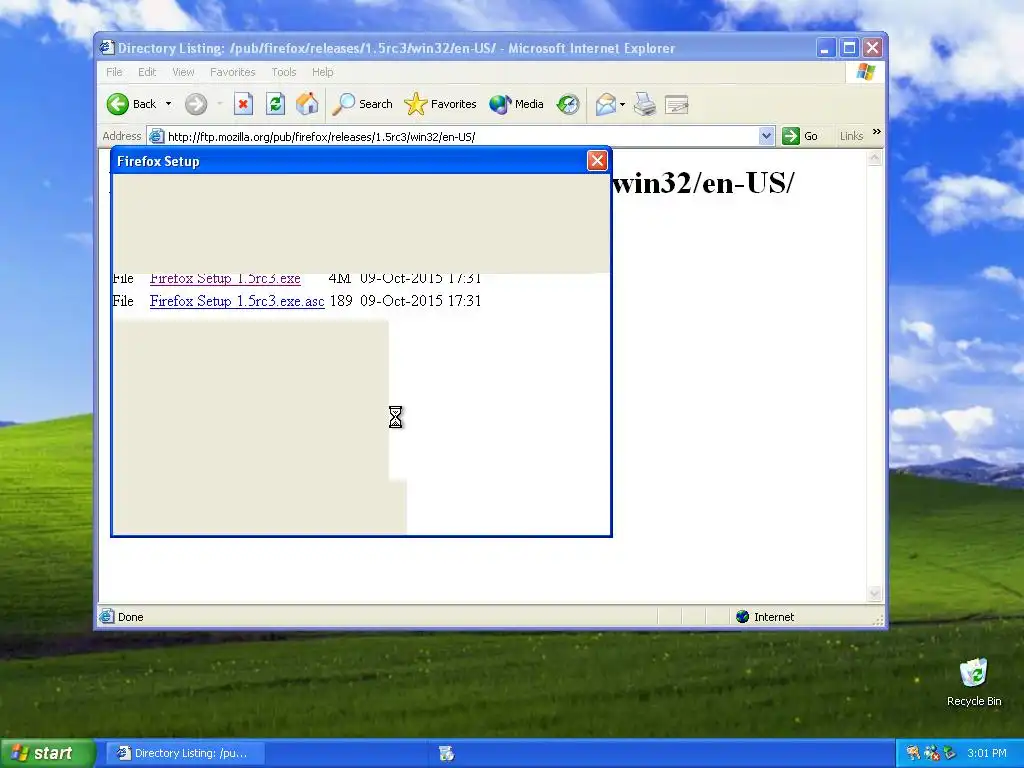Click the Mail envelope toolbar icon
Screen dimensions: 1024x768
point(605,104)
